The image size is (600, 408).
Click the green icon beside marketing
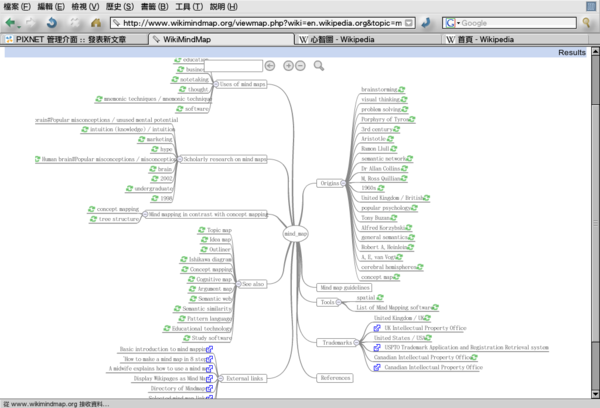pos(142,139)
